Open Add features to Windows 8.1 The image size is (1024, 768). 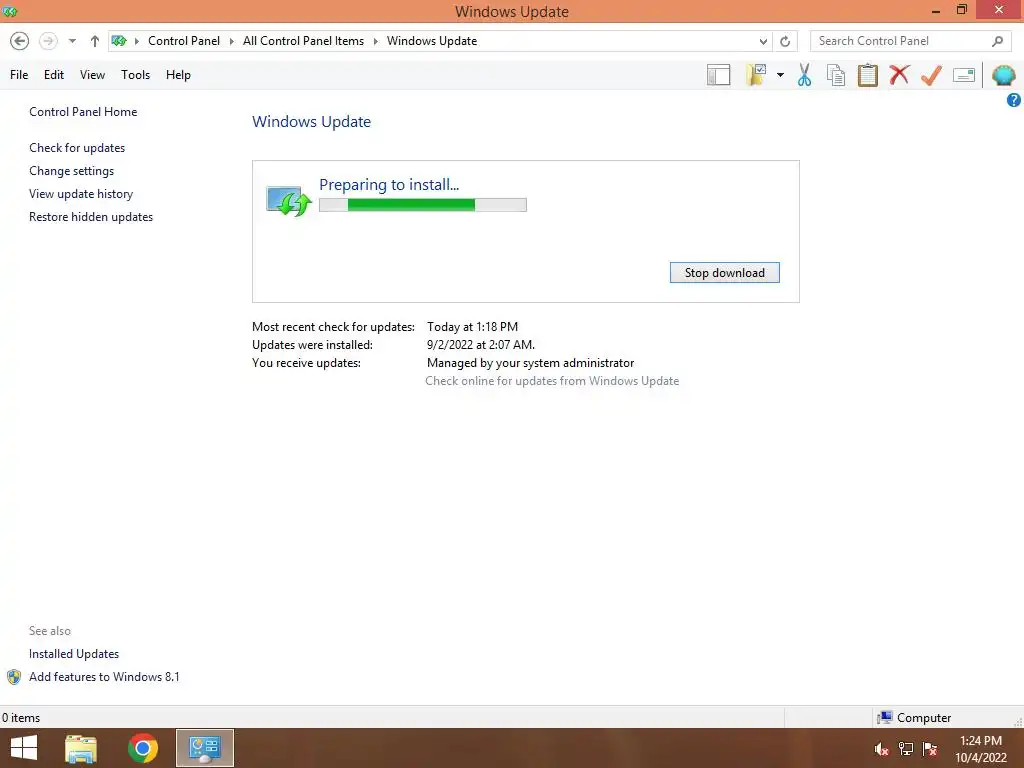(104, 677)
